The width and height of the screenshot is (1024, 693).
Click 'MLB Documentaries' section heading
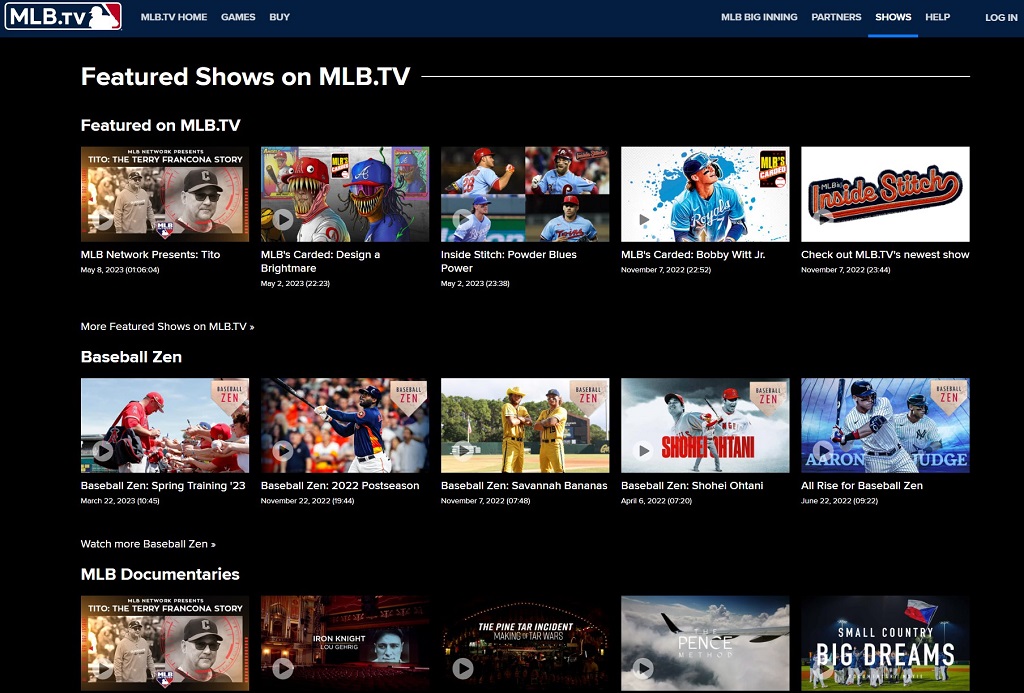(159, 574)
